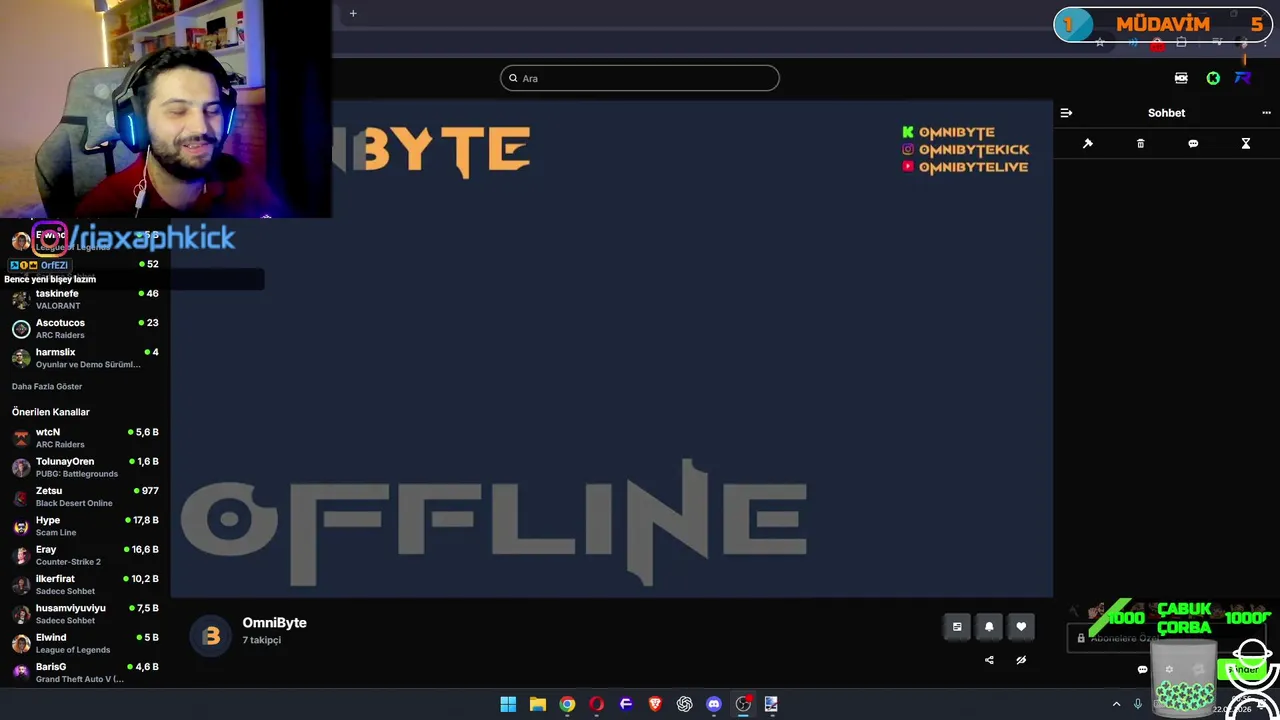Show hidden system tray icons
This screenshot has width=1280, height=720.
click(x=1116, y=704)
